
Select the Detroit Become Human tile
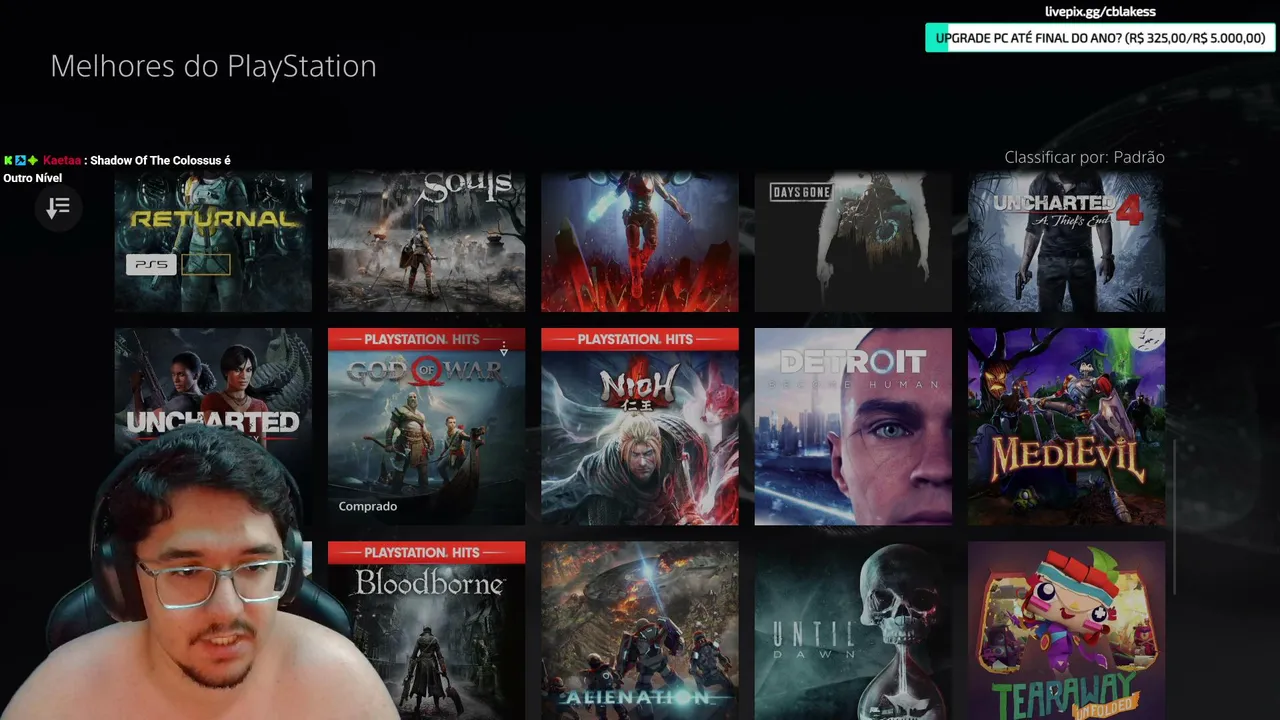tap(853, 427)
